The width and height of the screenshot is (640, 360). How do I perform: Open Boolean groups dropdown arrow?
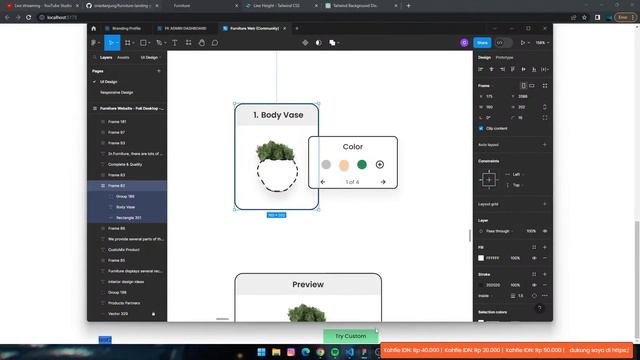[x=338, y=42]
